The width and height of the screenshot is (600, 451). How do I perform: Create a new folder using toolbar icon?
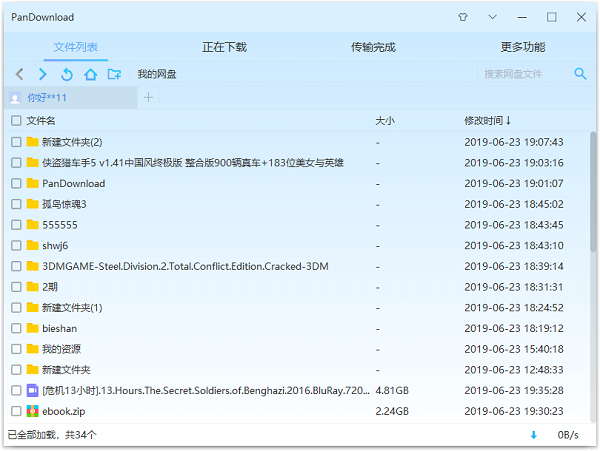click(x=114, y=74)
